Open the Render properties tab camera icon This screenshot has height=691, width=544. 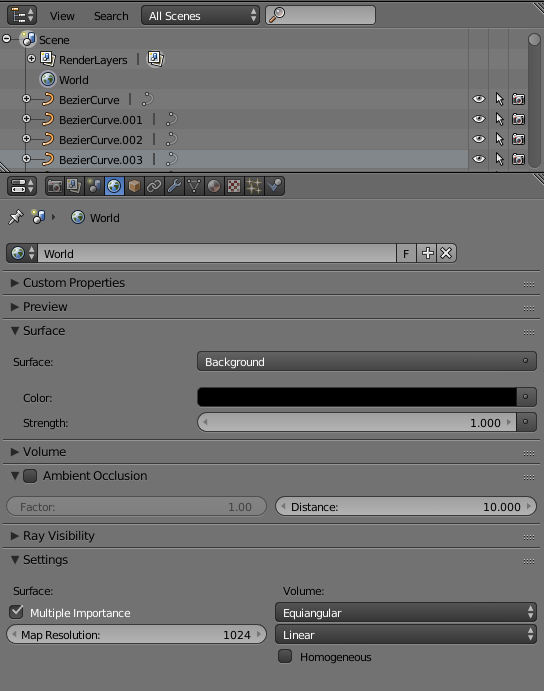tap(55, 186)
